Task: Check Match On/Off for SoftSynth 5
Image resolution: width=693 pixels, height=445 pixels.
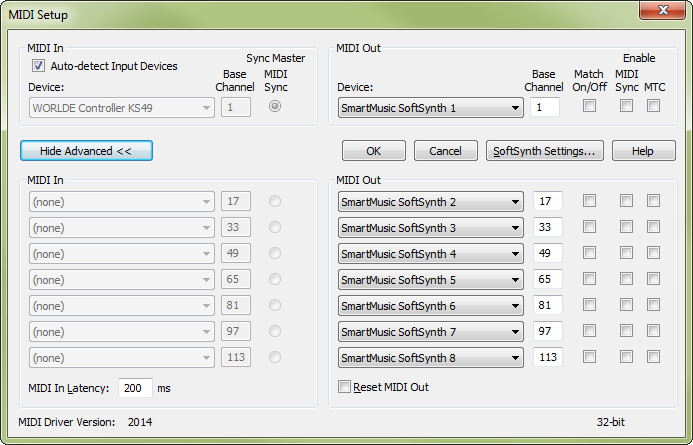Action: click(590, 279)
